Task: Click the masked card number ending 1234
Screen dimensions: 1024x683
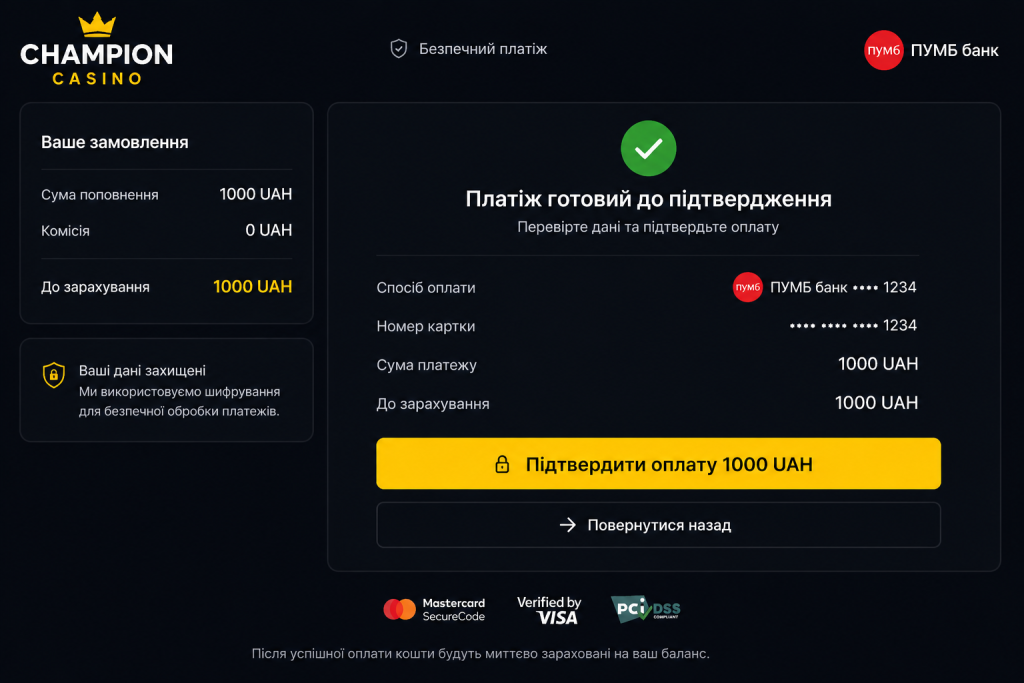Action: pos(853,325)
